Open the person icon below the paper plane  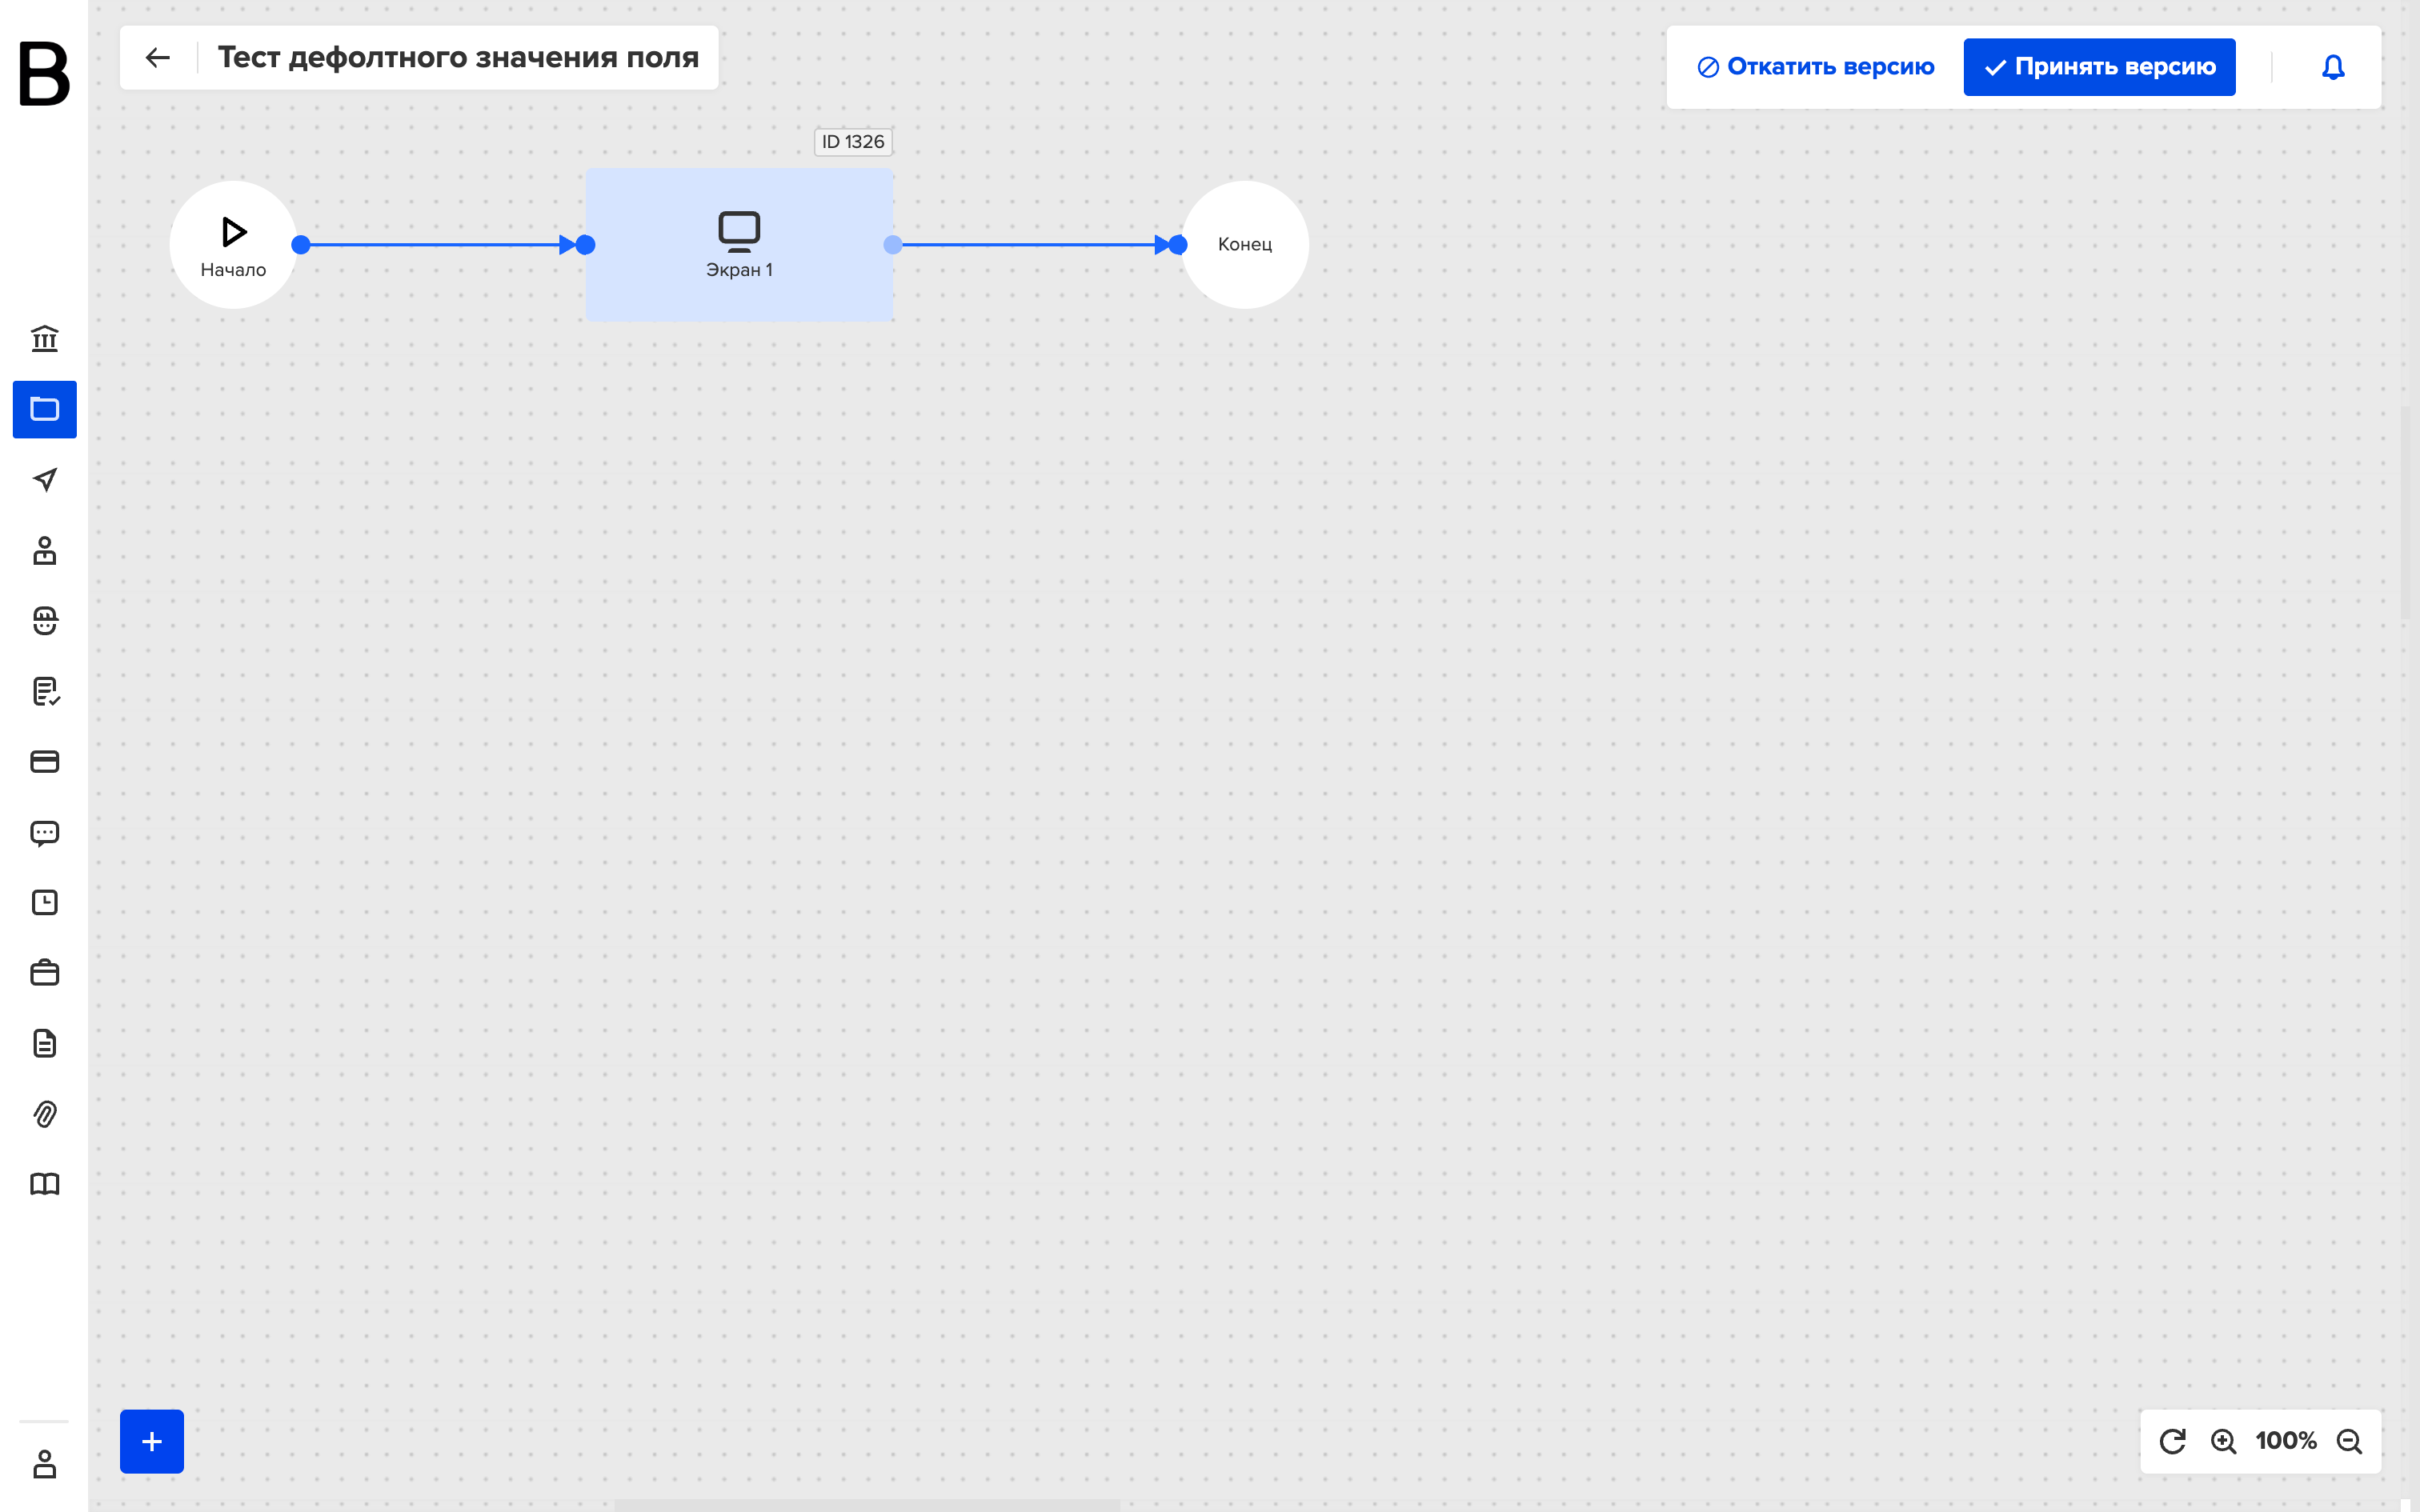tap(44, 550)
